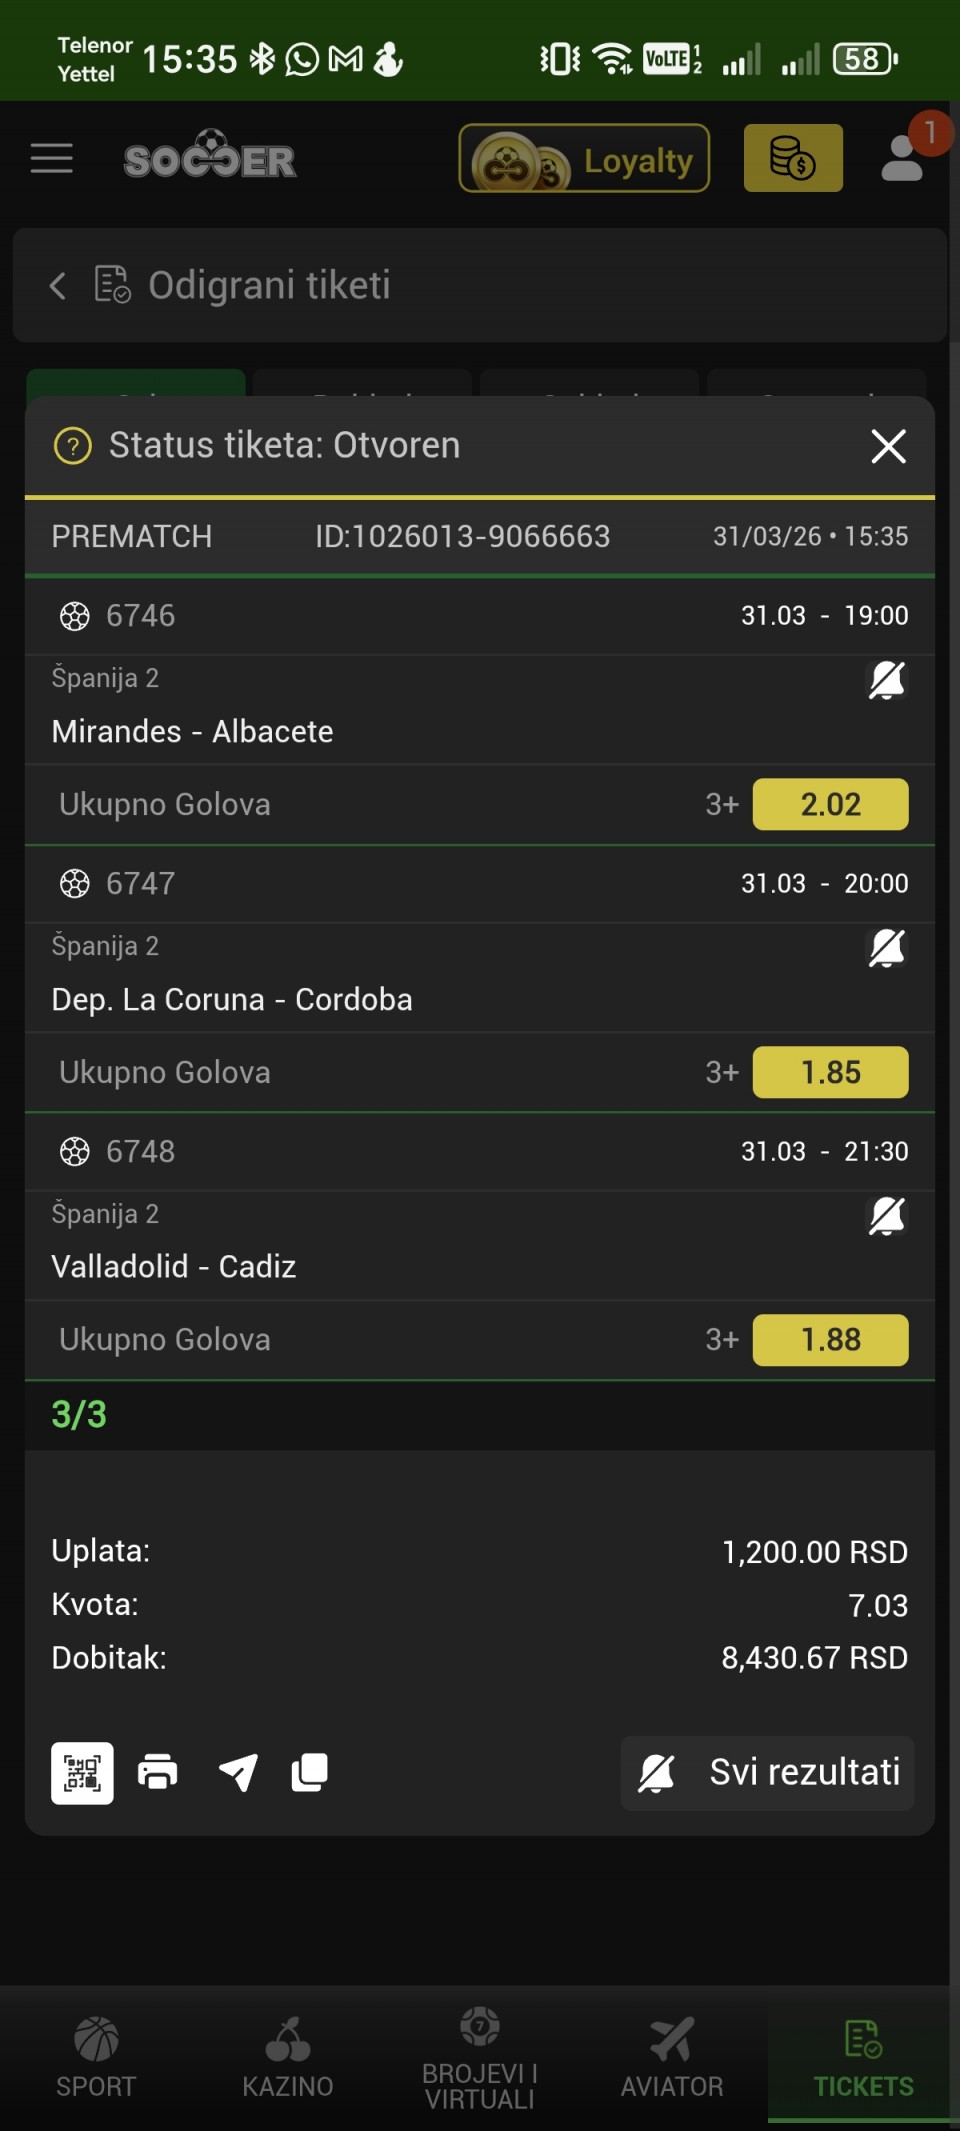960x2131 pixels.
Task: Launch the Aviator tab
Action: (x=672, y=2055)
